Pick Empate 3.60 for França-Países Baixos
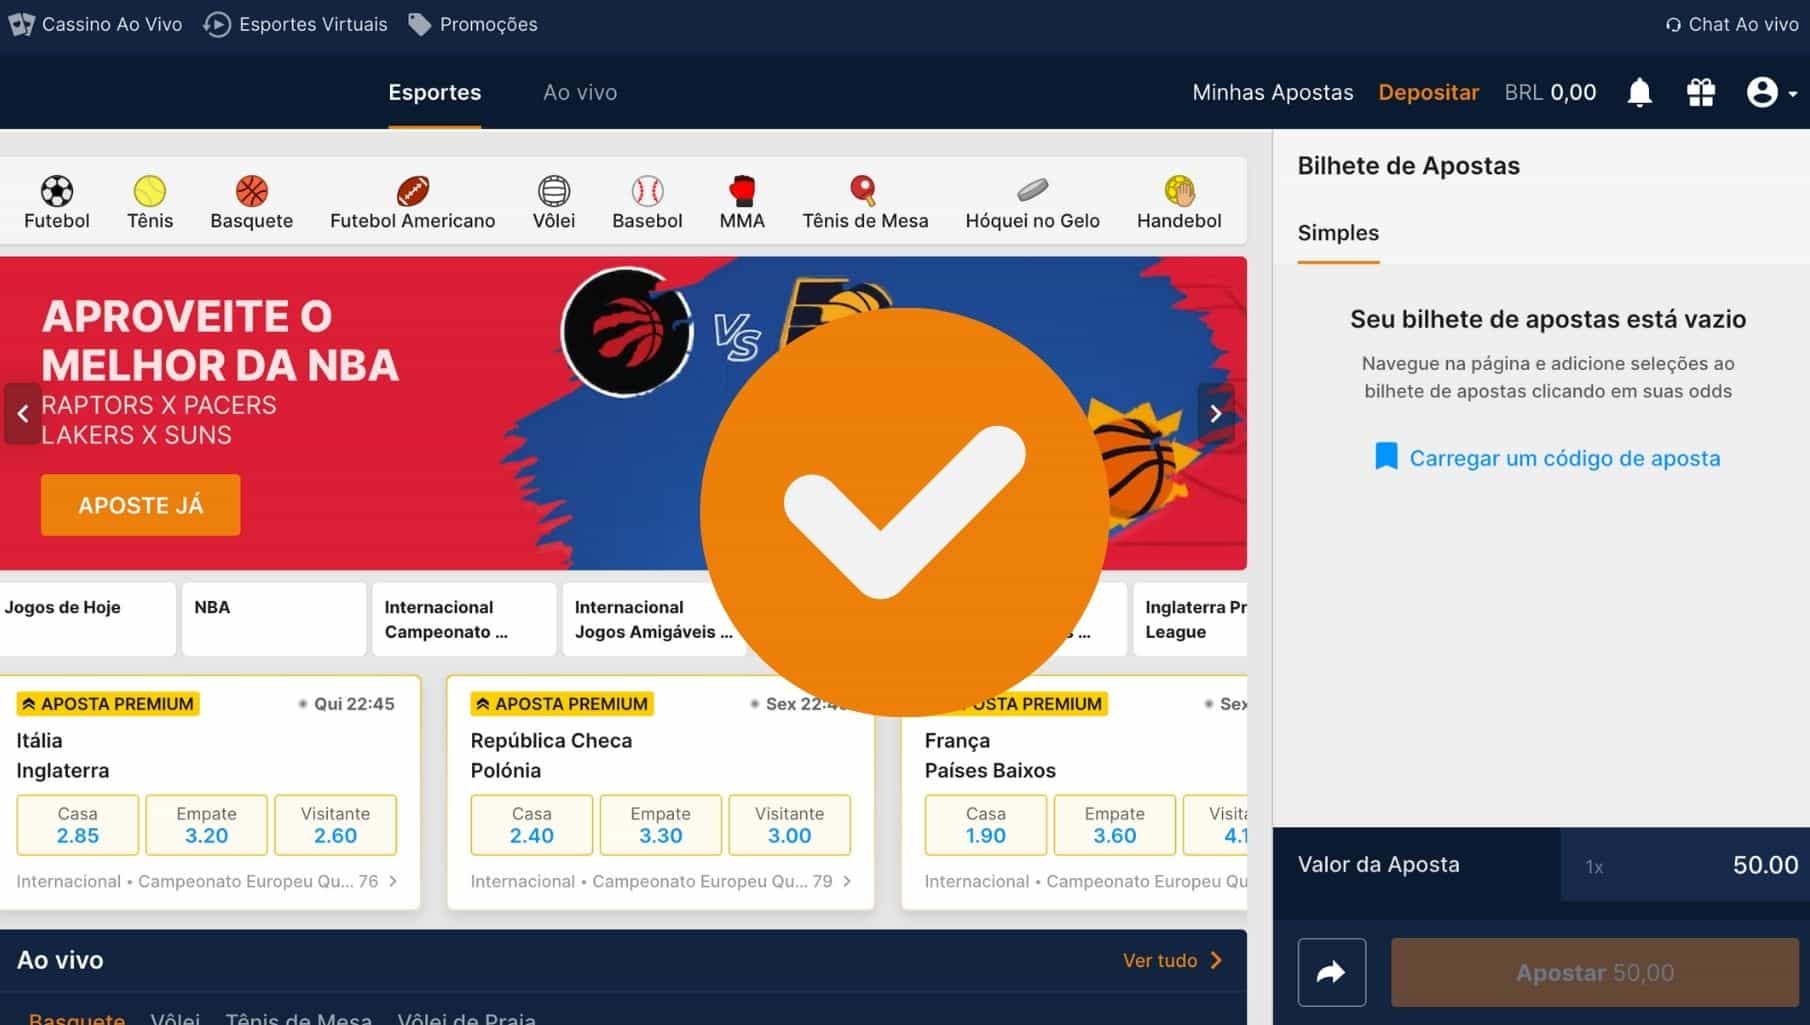 1114,825
